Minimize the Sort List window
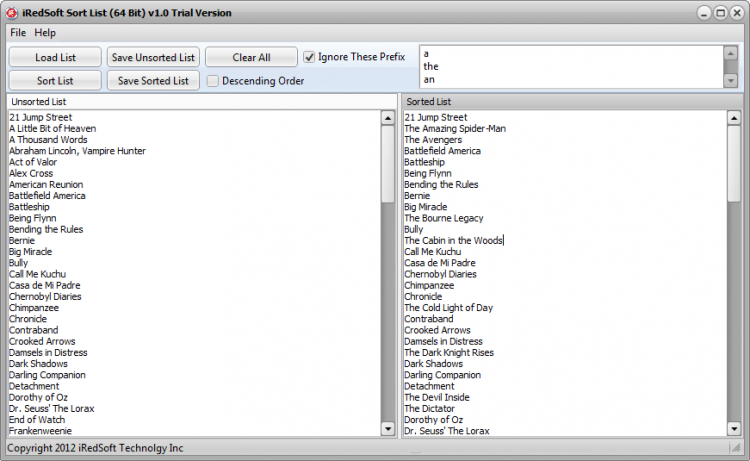Viewport: 750px width, 461px height. click(x=704, y=13)
